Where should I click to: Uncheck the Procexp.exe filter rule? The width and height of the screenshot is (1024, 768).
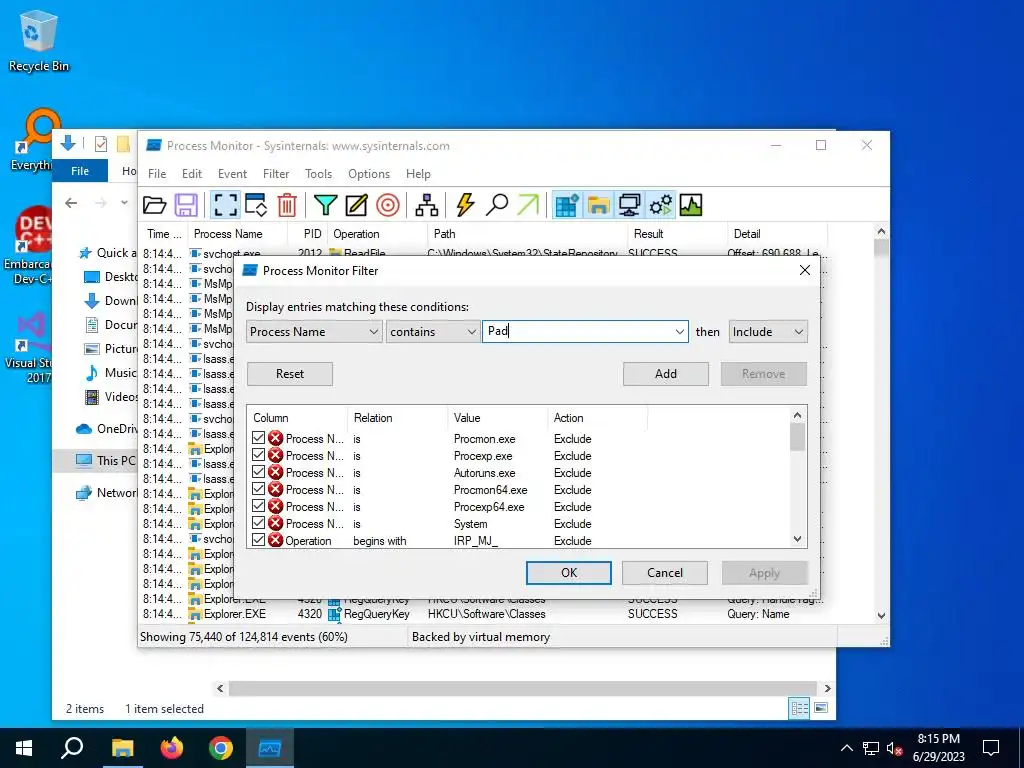point(259,455)
